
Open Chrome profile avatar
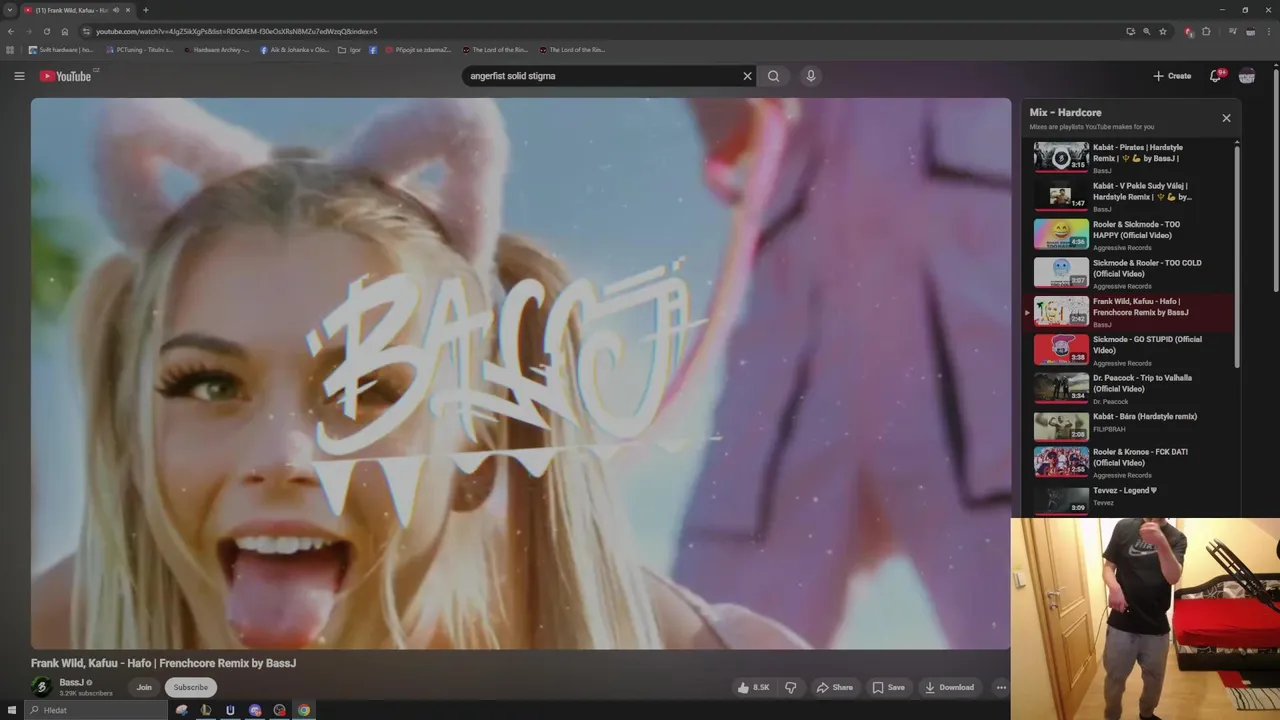(x=1250, y=31)
